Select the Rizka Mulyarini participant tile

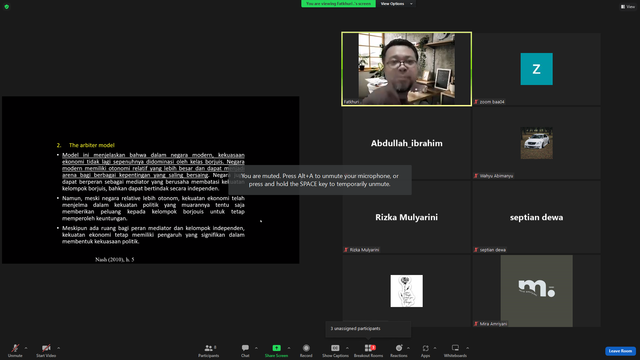click(x=407, y=217)
